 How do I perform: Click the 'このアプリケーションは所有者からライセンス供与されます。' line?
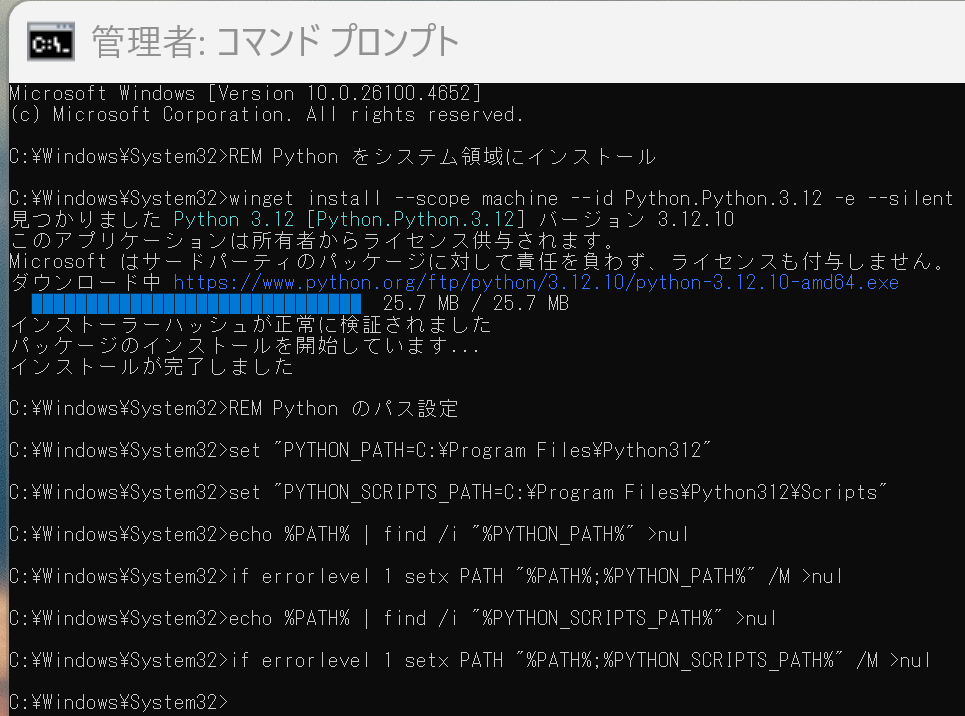tap(313, 240)
